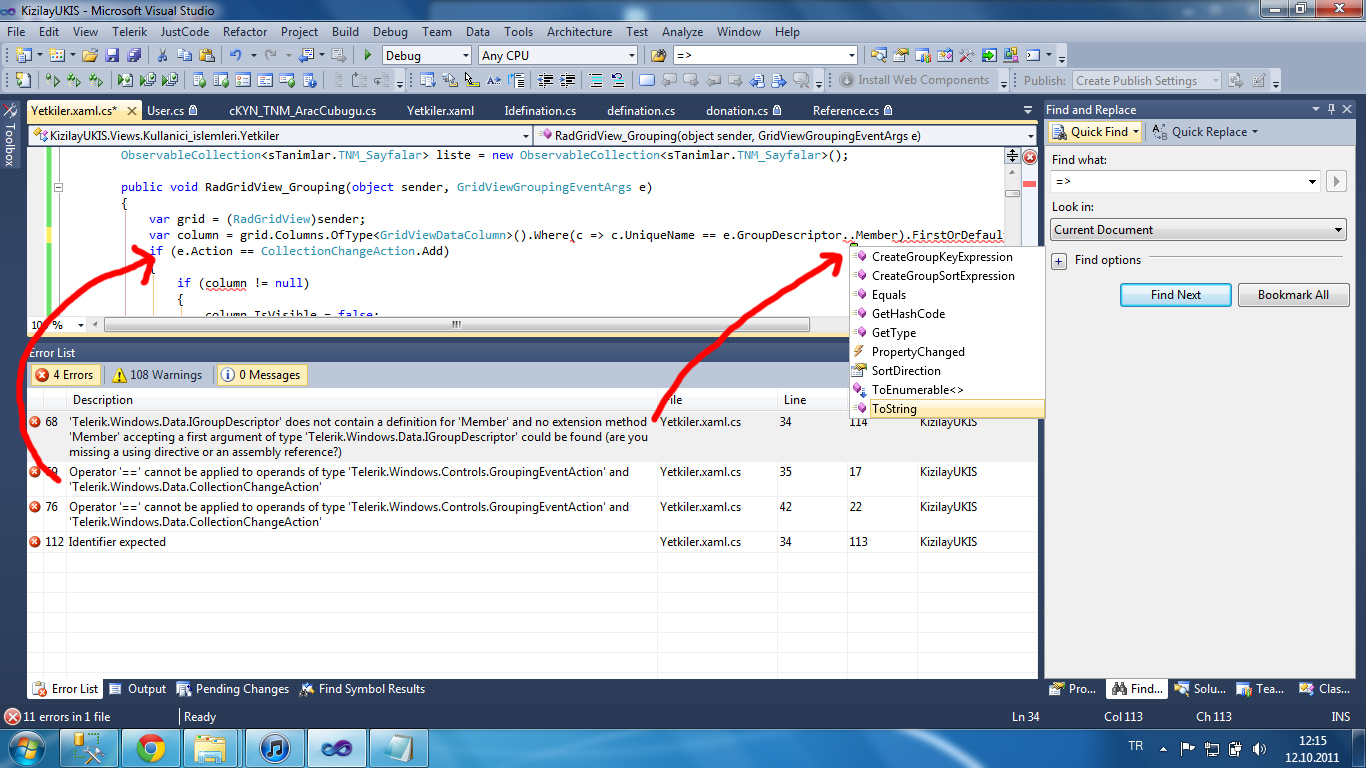Select ToString in the IntelliSense list
1366x768 pixels.
(894, 409)
